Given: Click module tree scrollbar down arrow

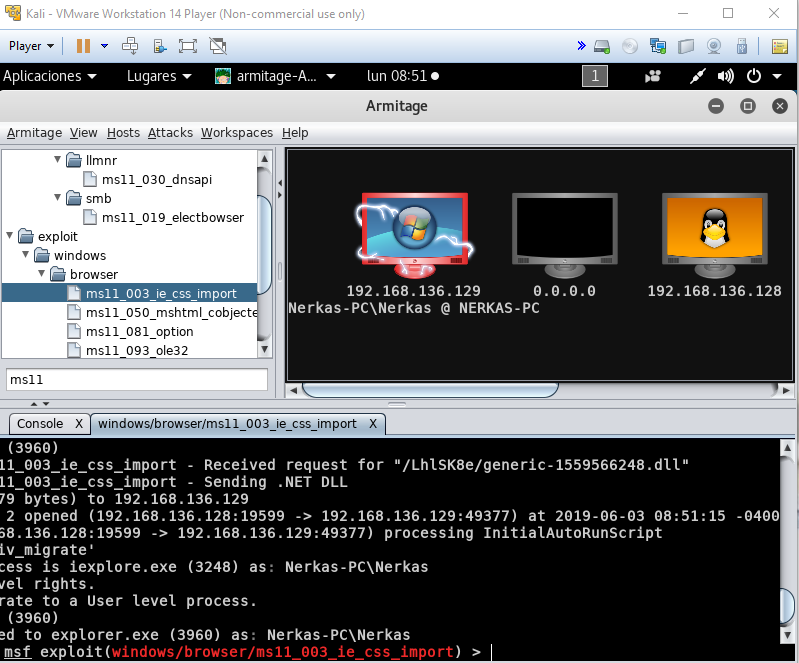Looking at the screenshot, I should click(264, 350).
